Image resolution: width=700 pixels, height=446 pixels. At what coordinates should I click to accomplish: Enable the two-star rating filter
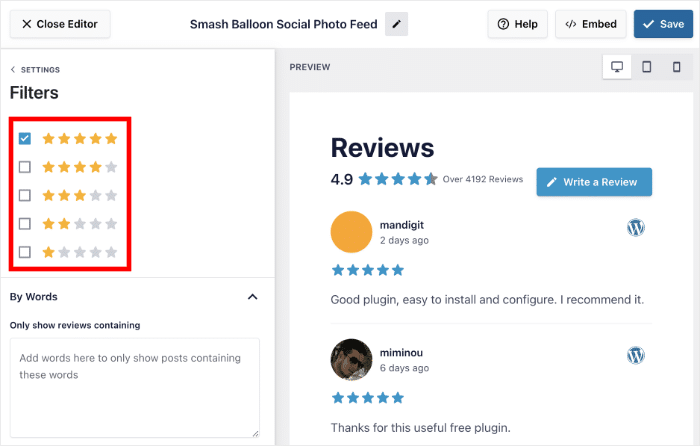coord(25,224)
